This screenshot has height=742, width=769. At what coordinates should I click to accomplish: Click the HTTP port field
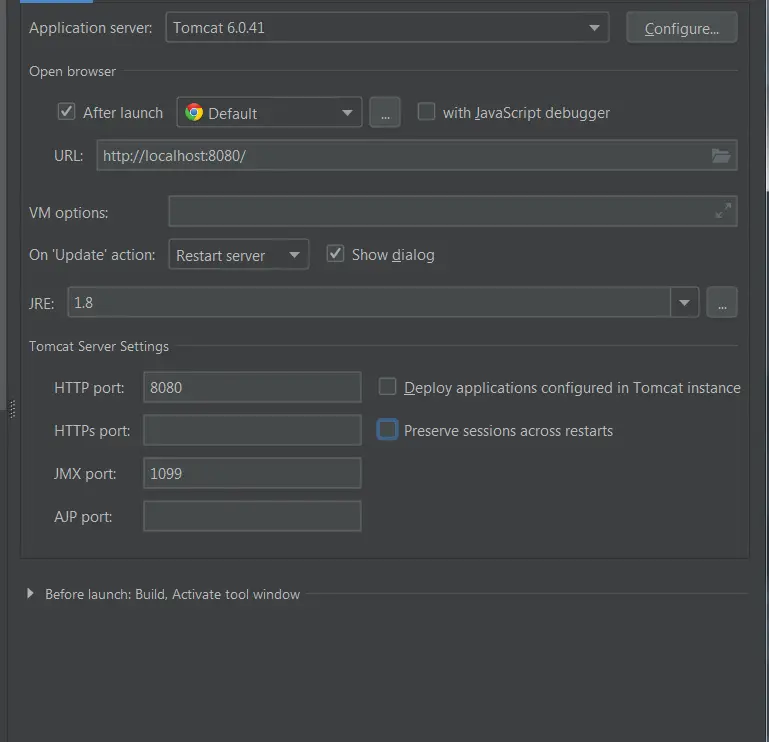[252, 387]
